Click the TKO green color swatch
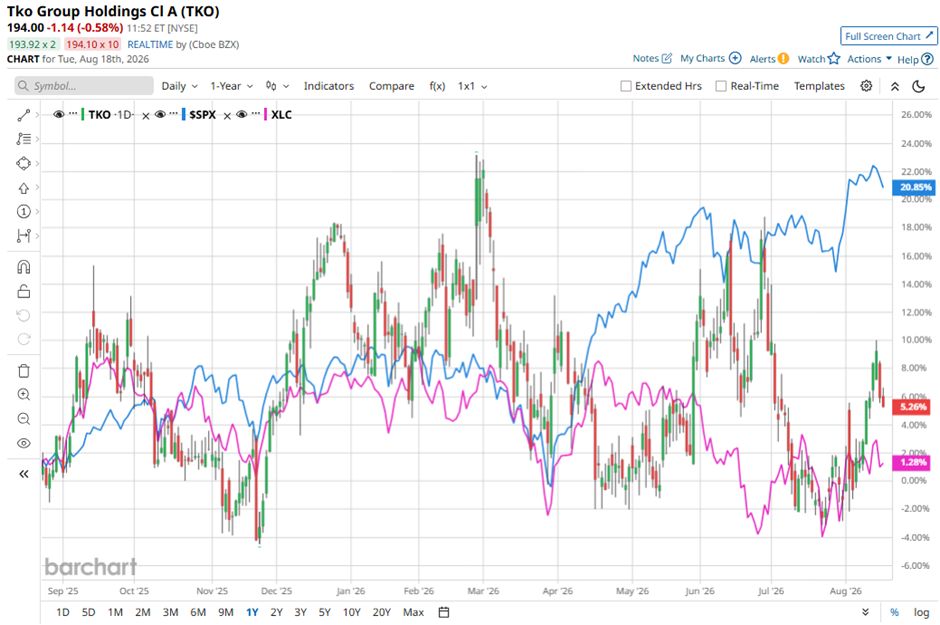This screenshot has height=625, width=940. [x=83, y=114]
